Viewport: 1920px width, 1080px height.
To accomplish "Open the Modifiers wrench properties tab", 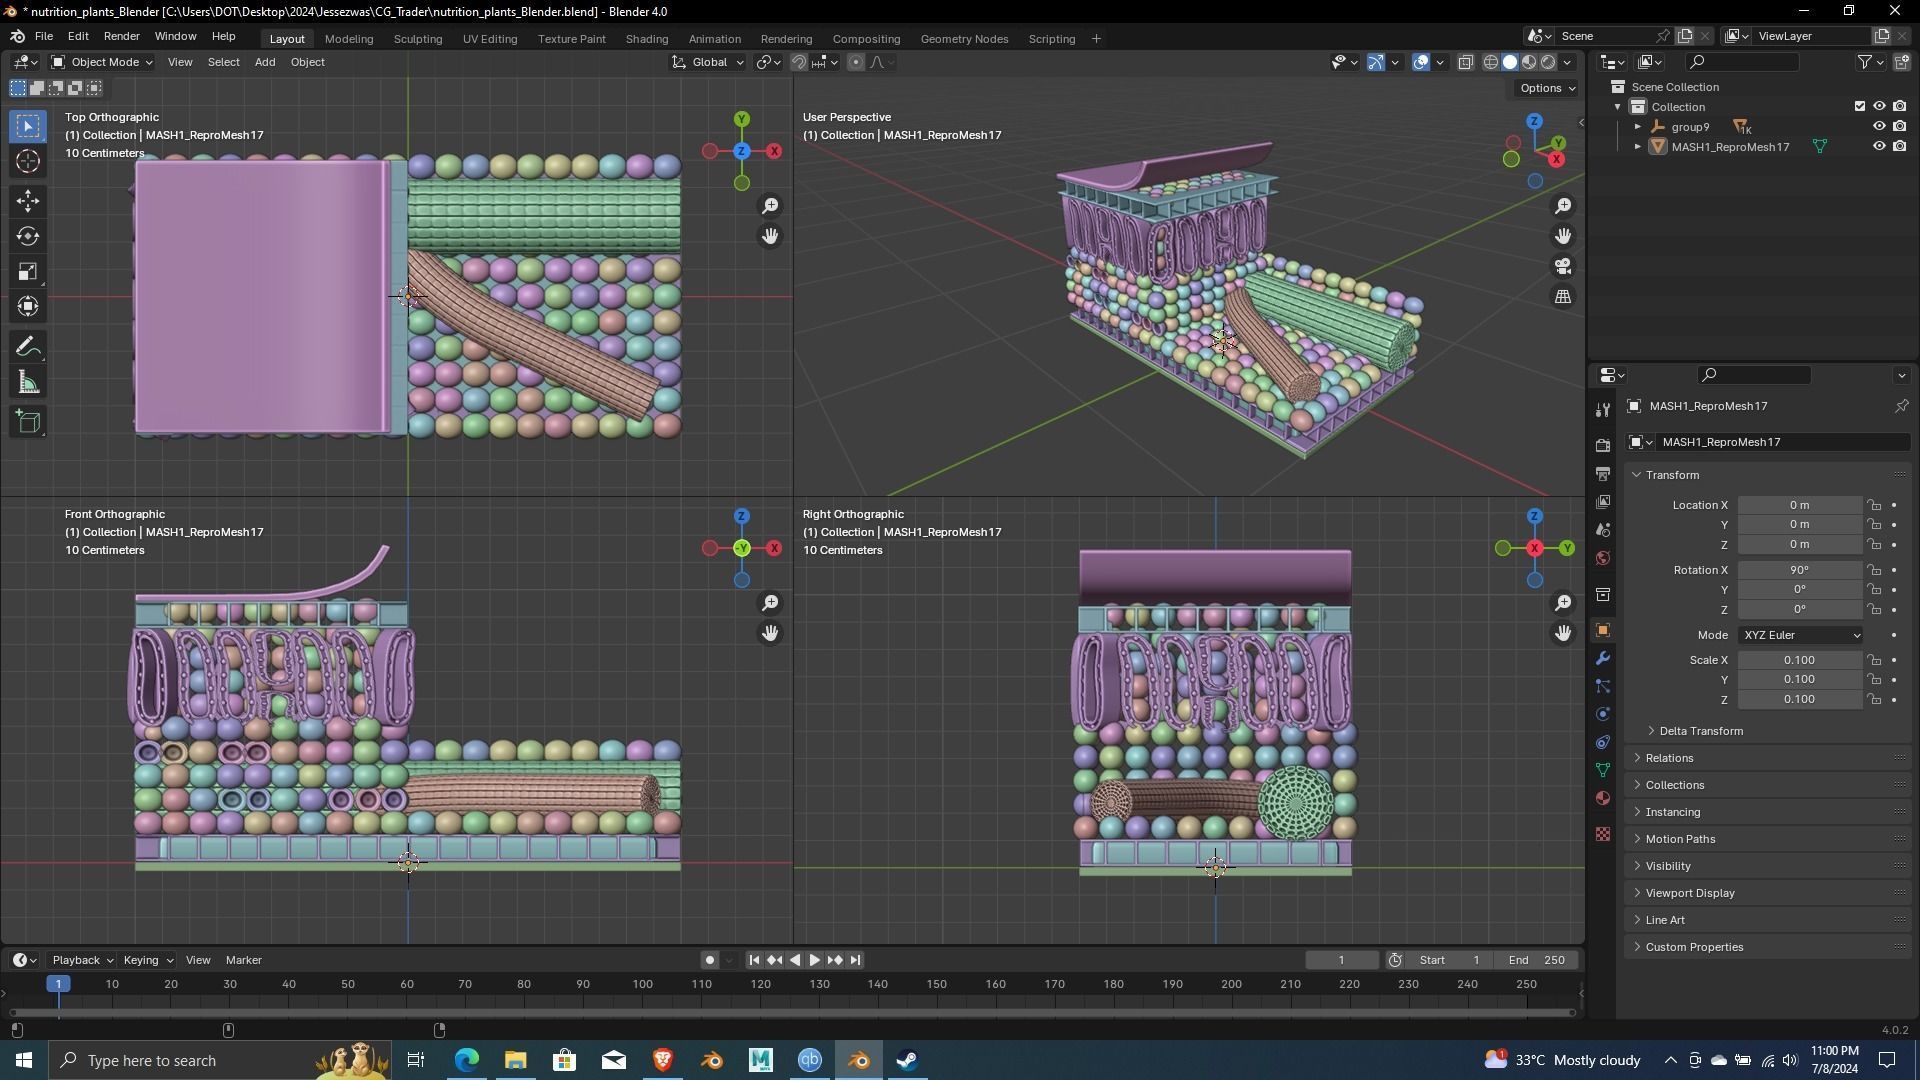I will (1603, 658).
